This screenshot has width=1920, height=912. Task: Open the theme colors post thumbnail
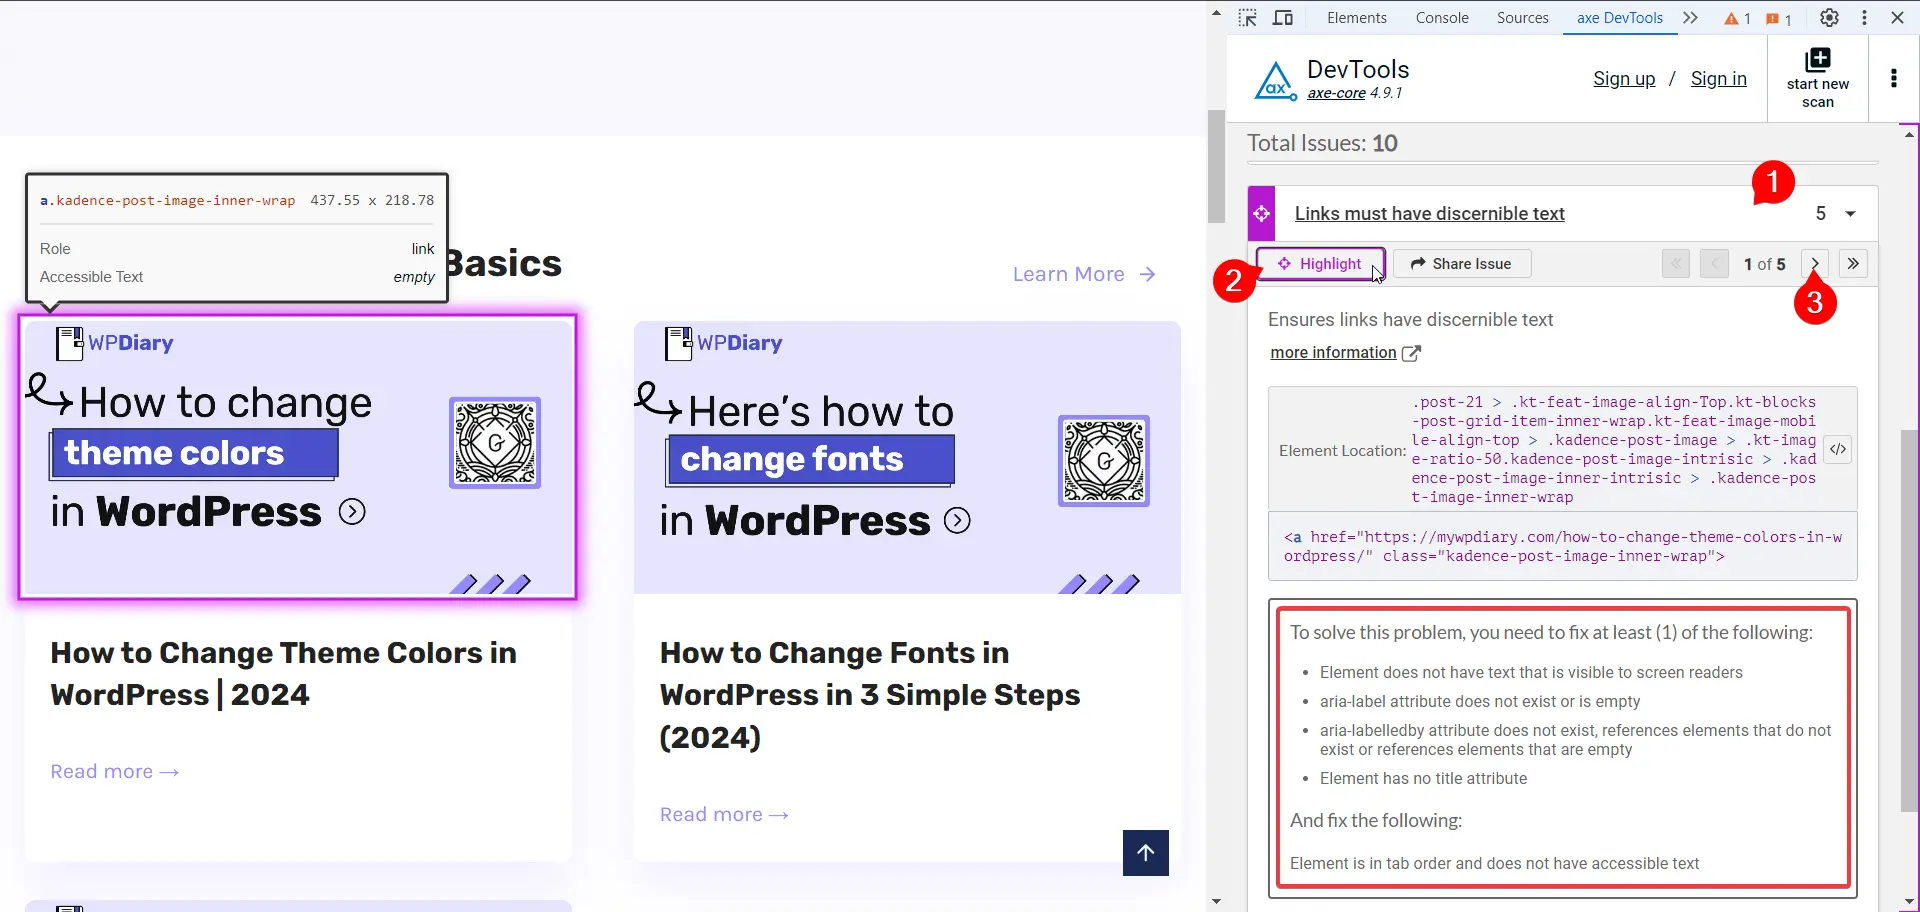point(297,457)
